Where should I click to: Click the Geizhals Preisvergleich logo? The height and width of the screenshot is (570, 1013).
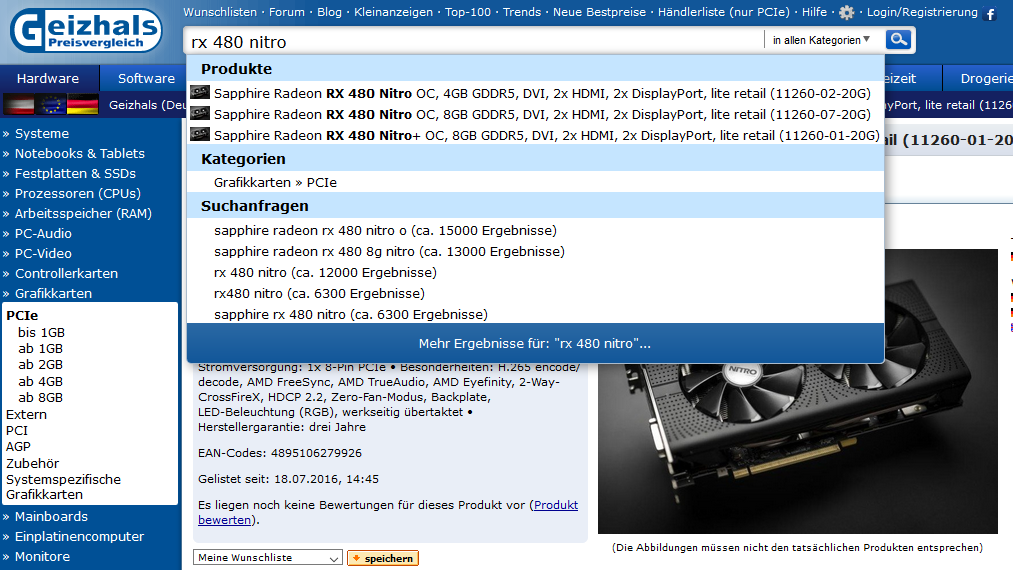(87, 30)
